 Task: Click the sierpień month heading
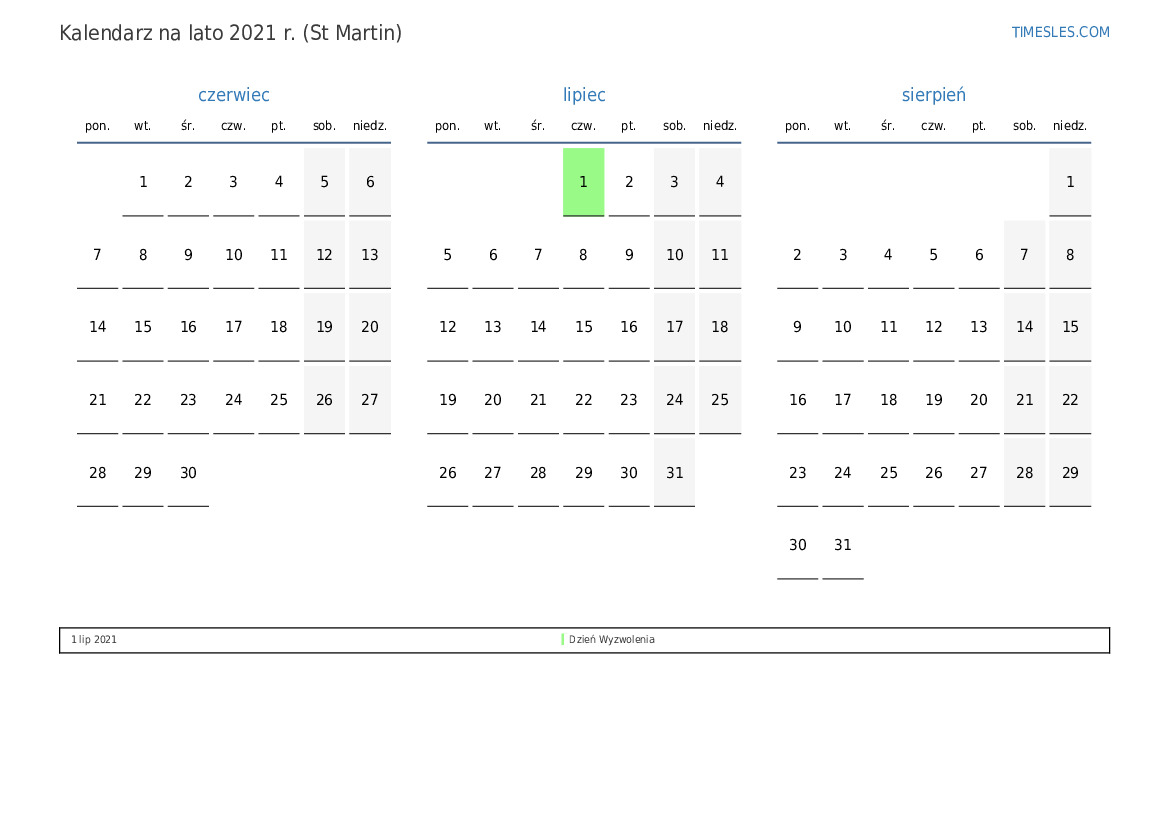pyautogui.click(x=933, y=95)
